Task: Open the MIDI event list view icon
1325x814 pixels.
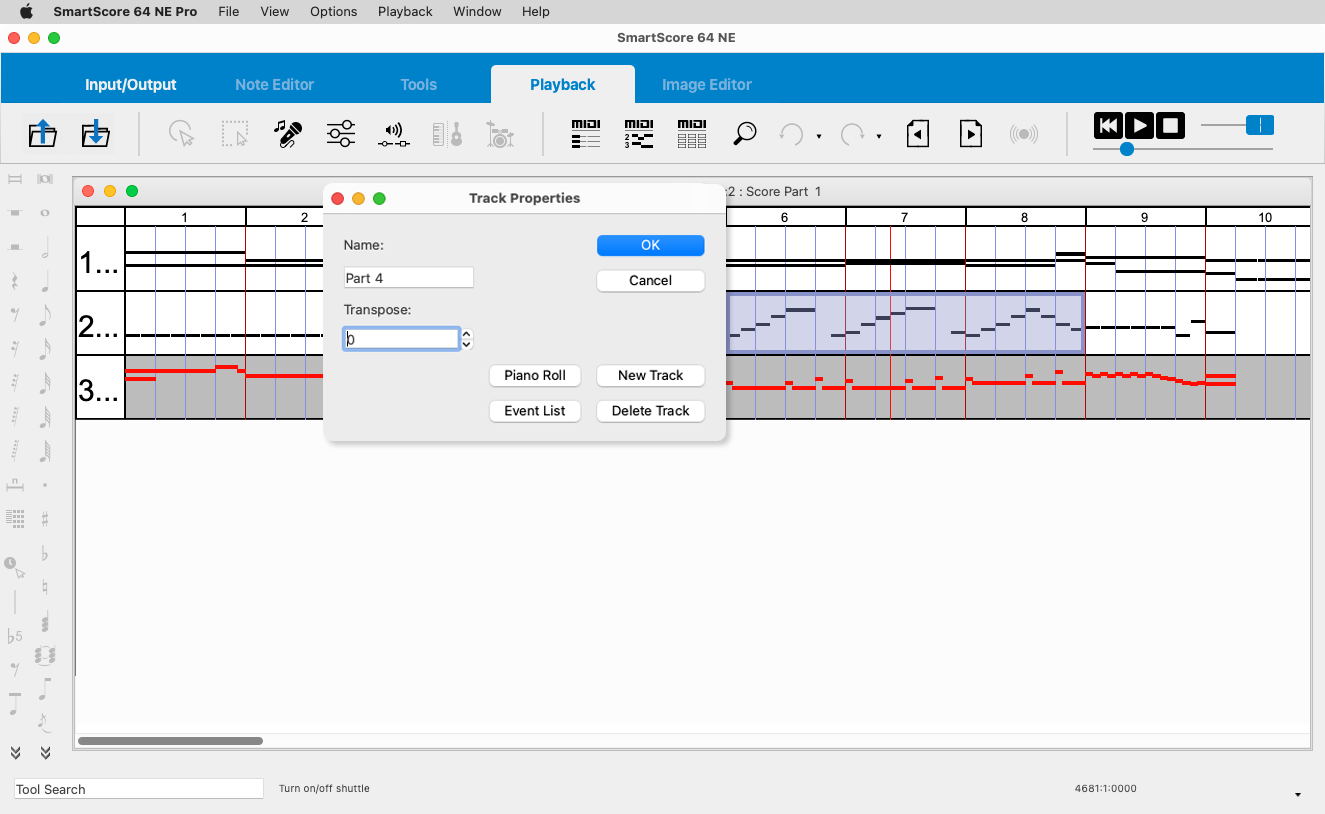Action: pyautogui.click(x=586, y=134)
